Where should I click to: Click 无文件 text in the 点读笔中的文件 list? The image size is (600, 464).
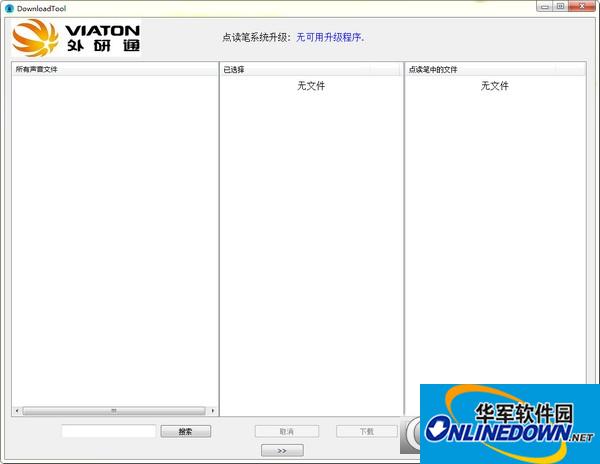pyautogui.click(x=495, y=86)
